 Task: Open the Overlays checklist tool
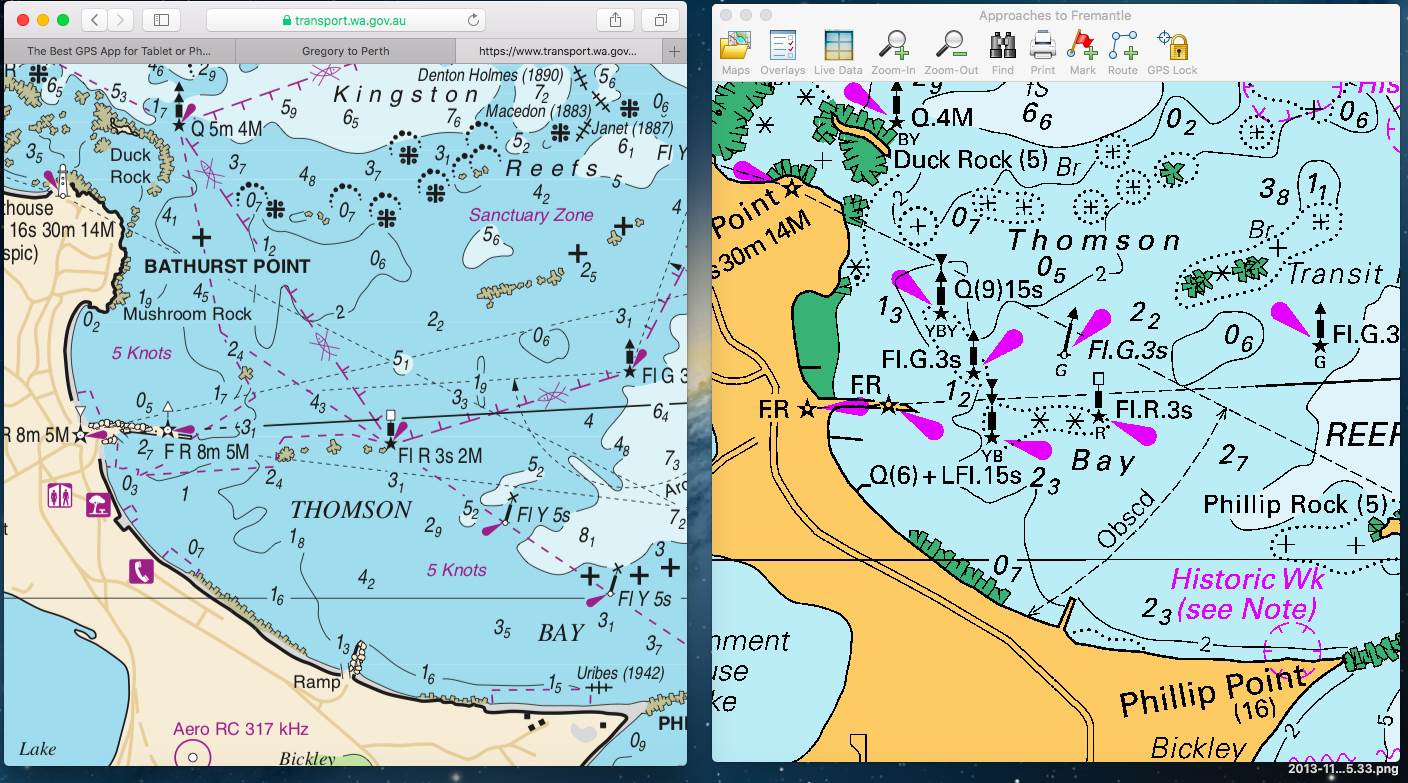click(782, 47)
